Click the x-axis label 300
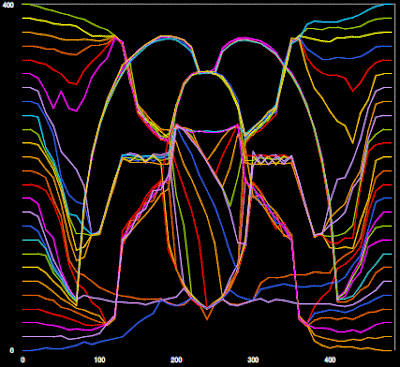Image resolution: width=400 pixels, height=367 pixels. [253, 360]
